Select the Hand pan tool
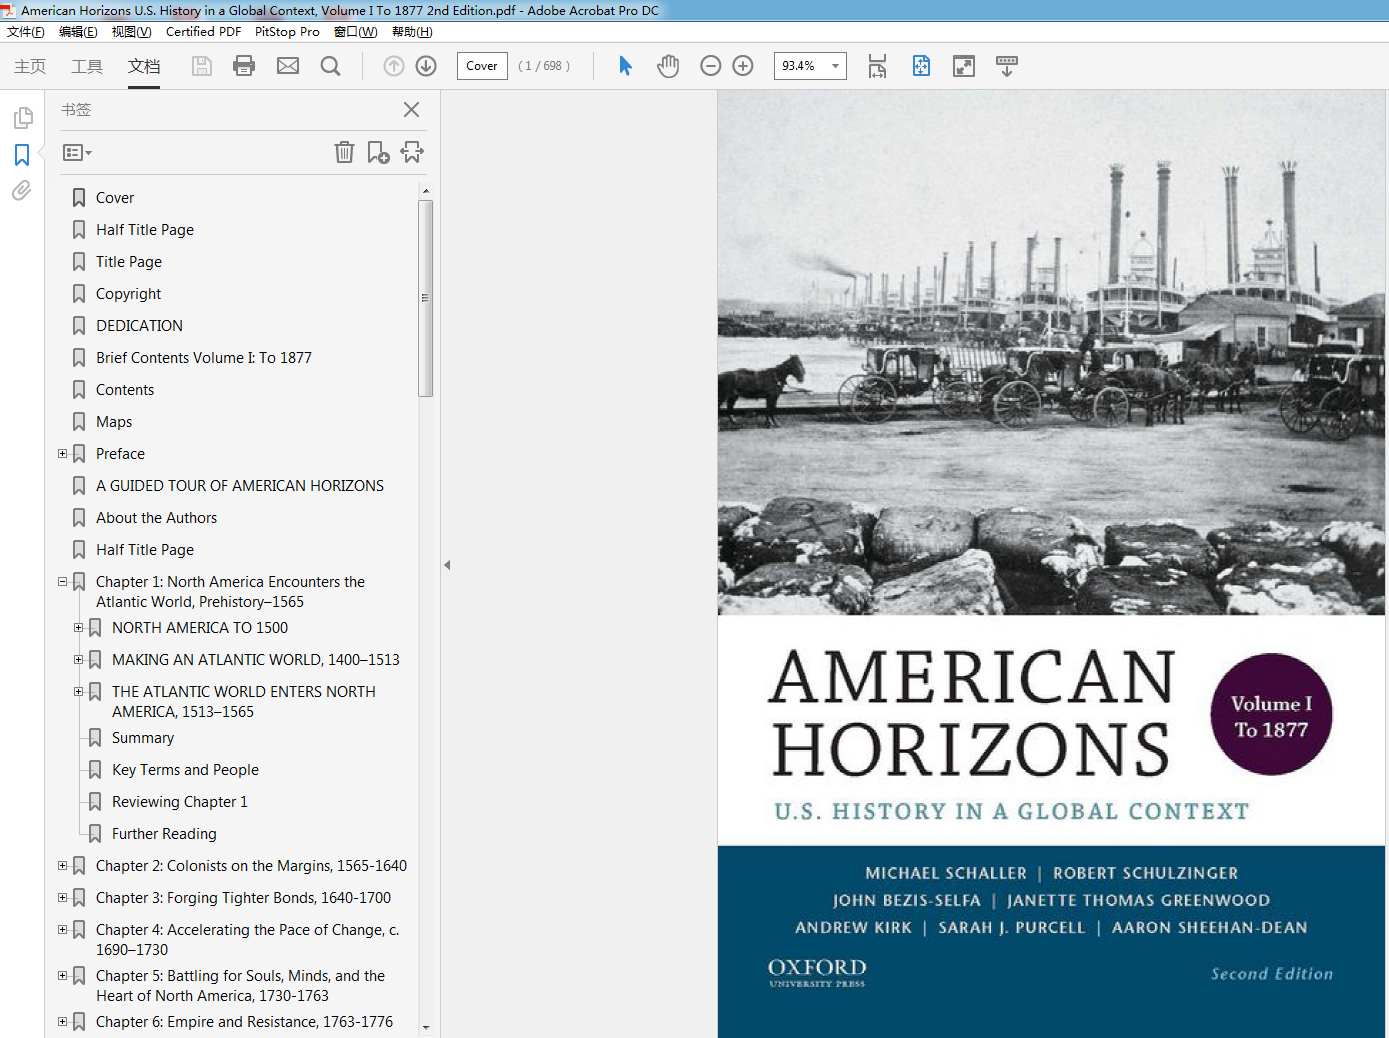Image resolution: width=1389 pixels, height=1038 pixels. [x=668, y=66]
